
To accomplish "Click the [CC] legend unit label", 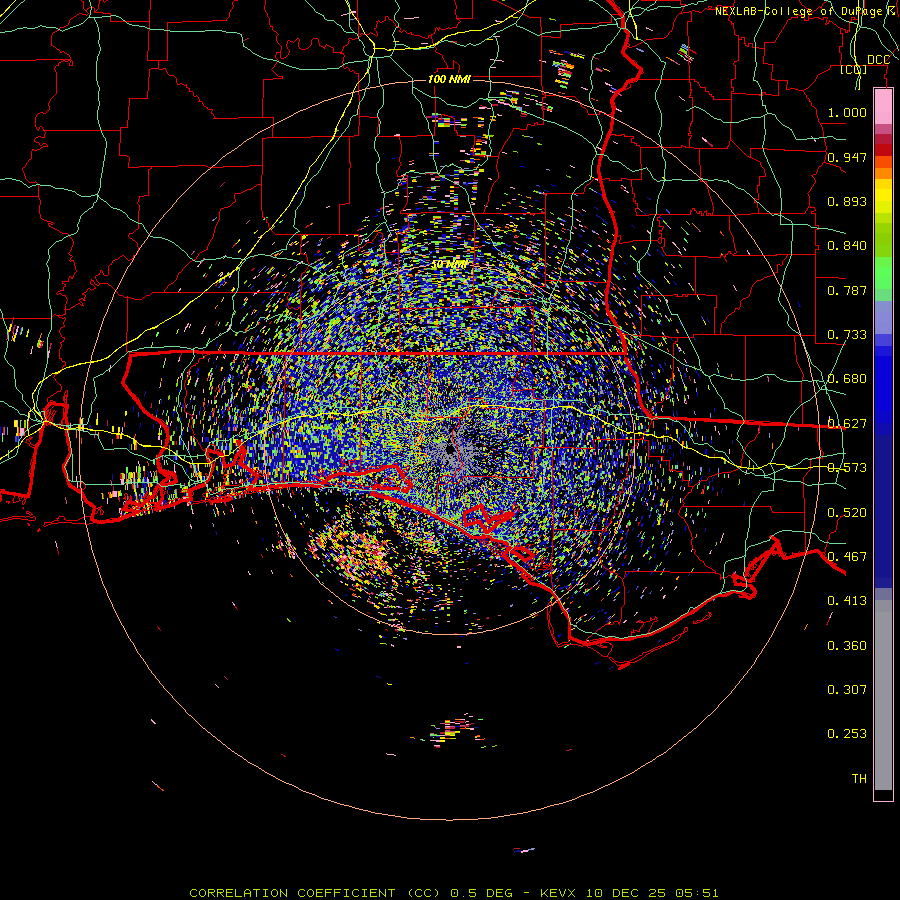I will coord(854,70).
